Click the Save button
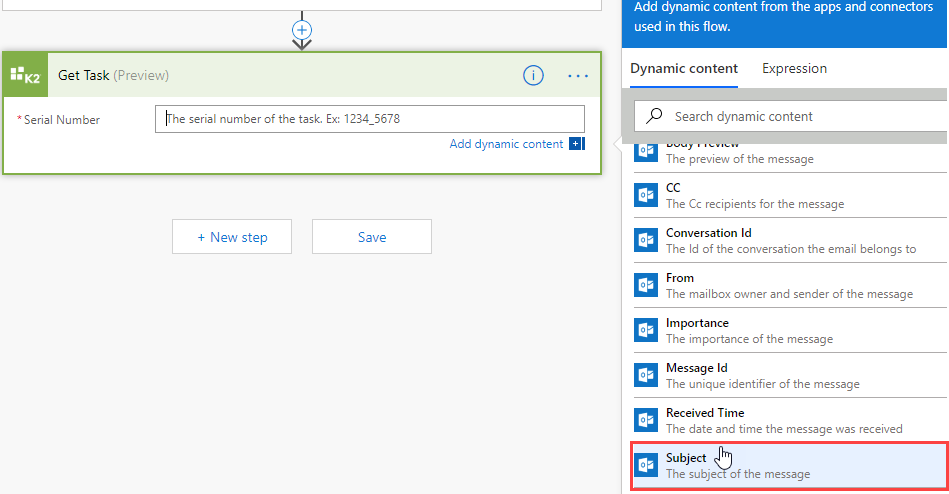This screenshot has height=494, width=949. [x=372, y=237]
